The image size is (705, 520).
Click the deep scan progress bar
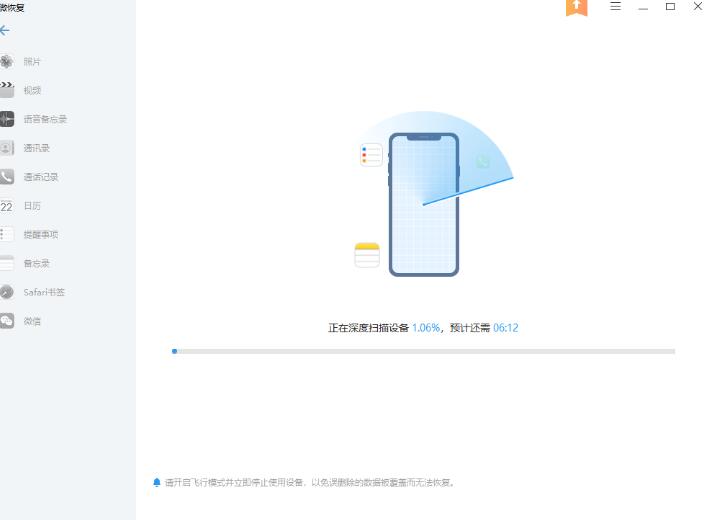coord(423,351)
